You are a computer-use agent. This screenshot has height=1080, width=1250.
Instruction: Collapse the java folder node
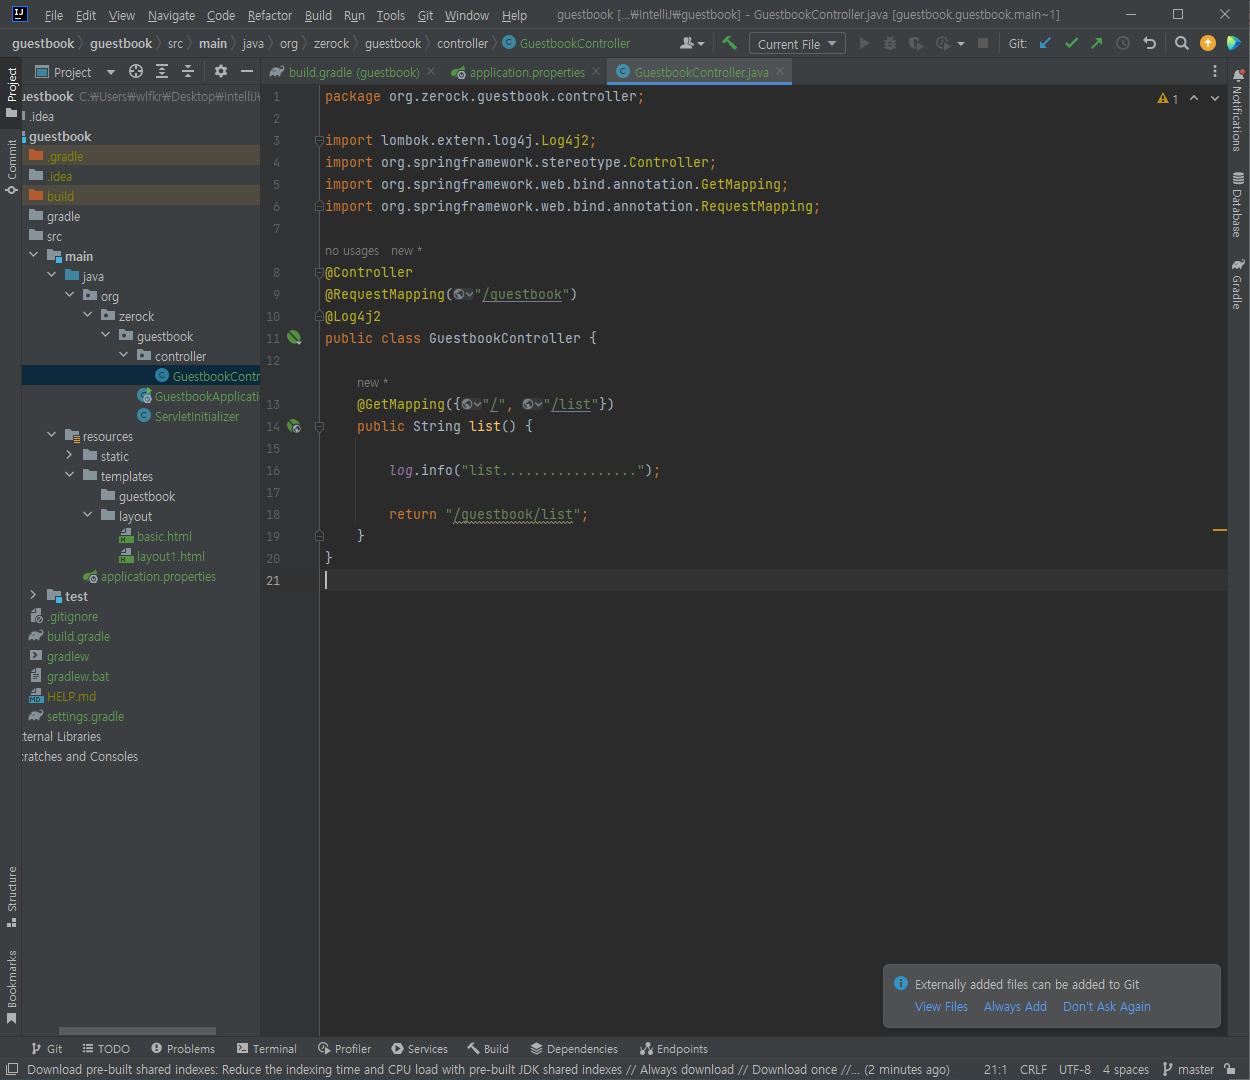coord(52,276)
